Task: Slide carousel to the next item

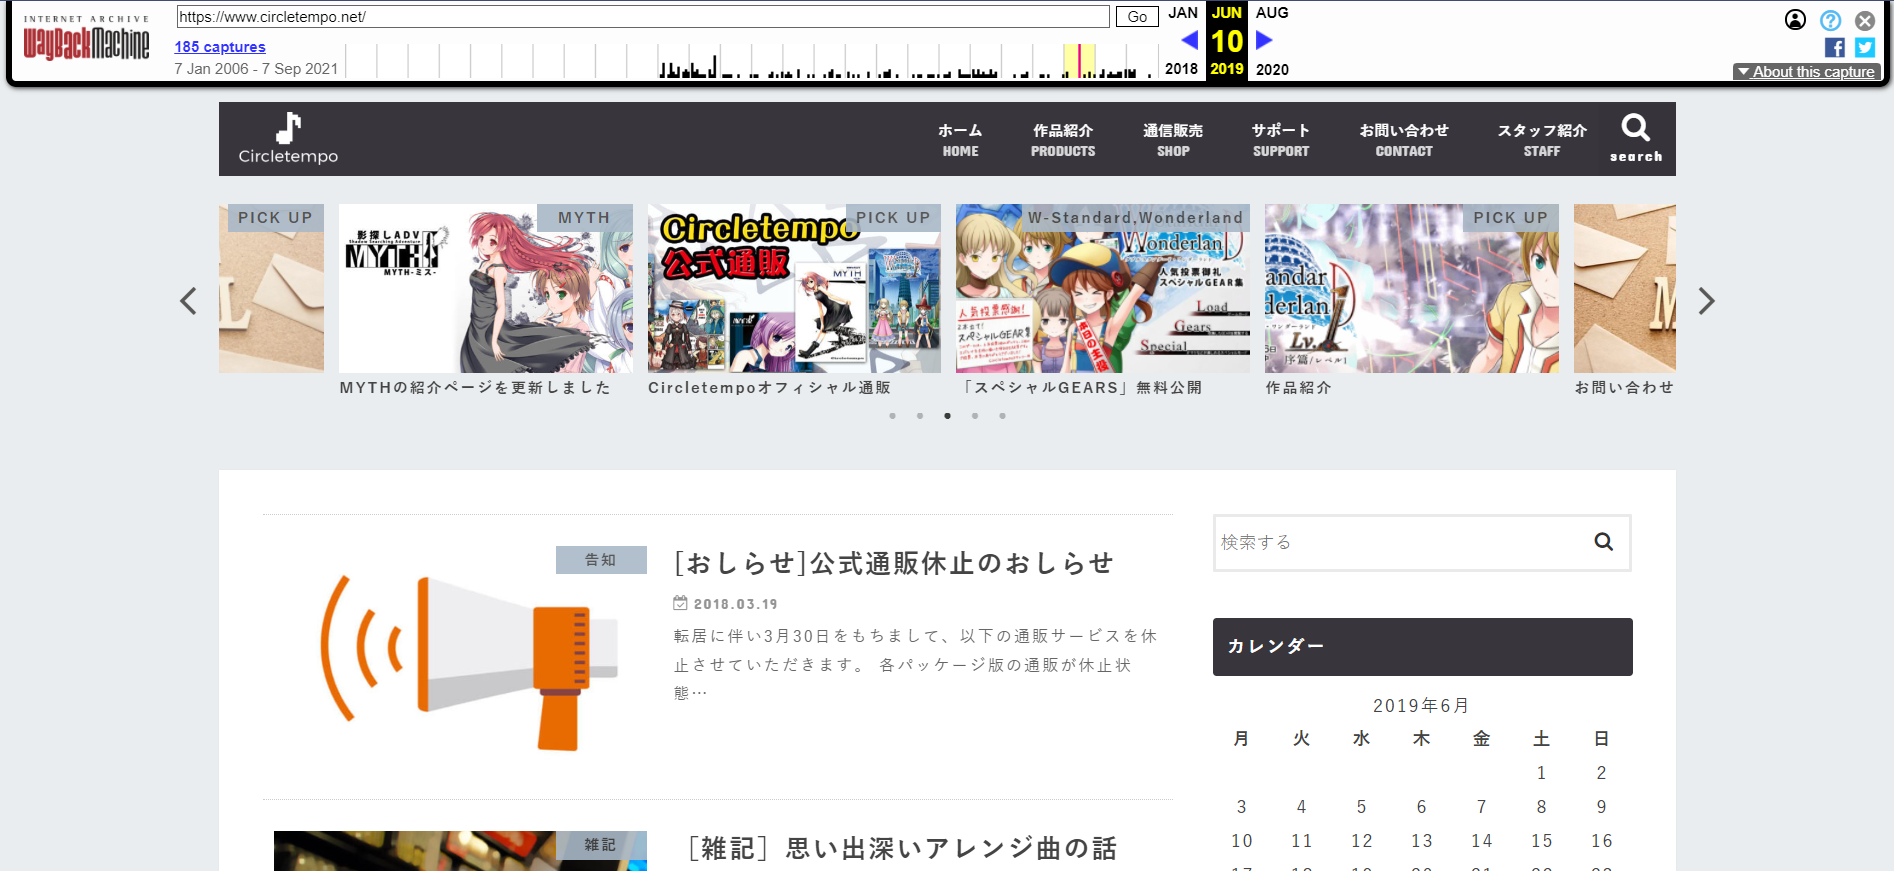Action: [x=1706, y=301]
